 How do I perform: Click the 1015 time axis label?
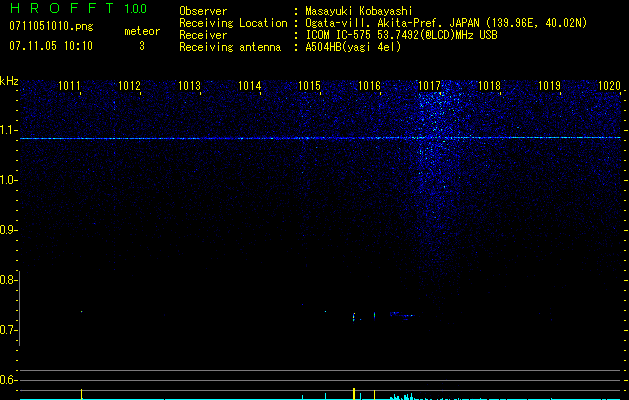pyautogui.click(x=310, y=86)
